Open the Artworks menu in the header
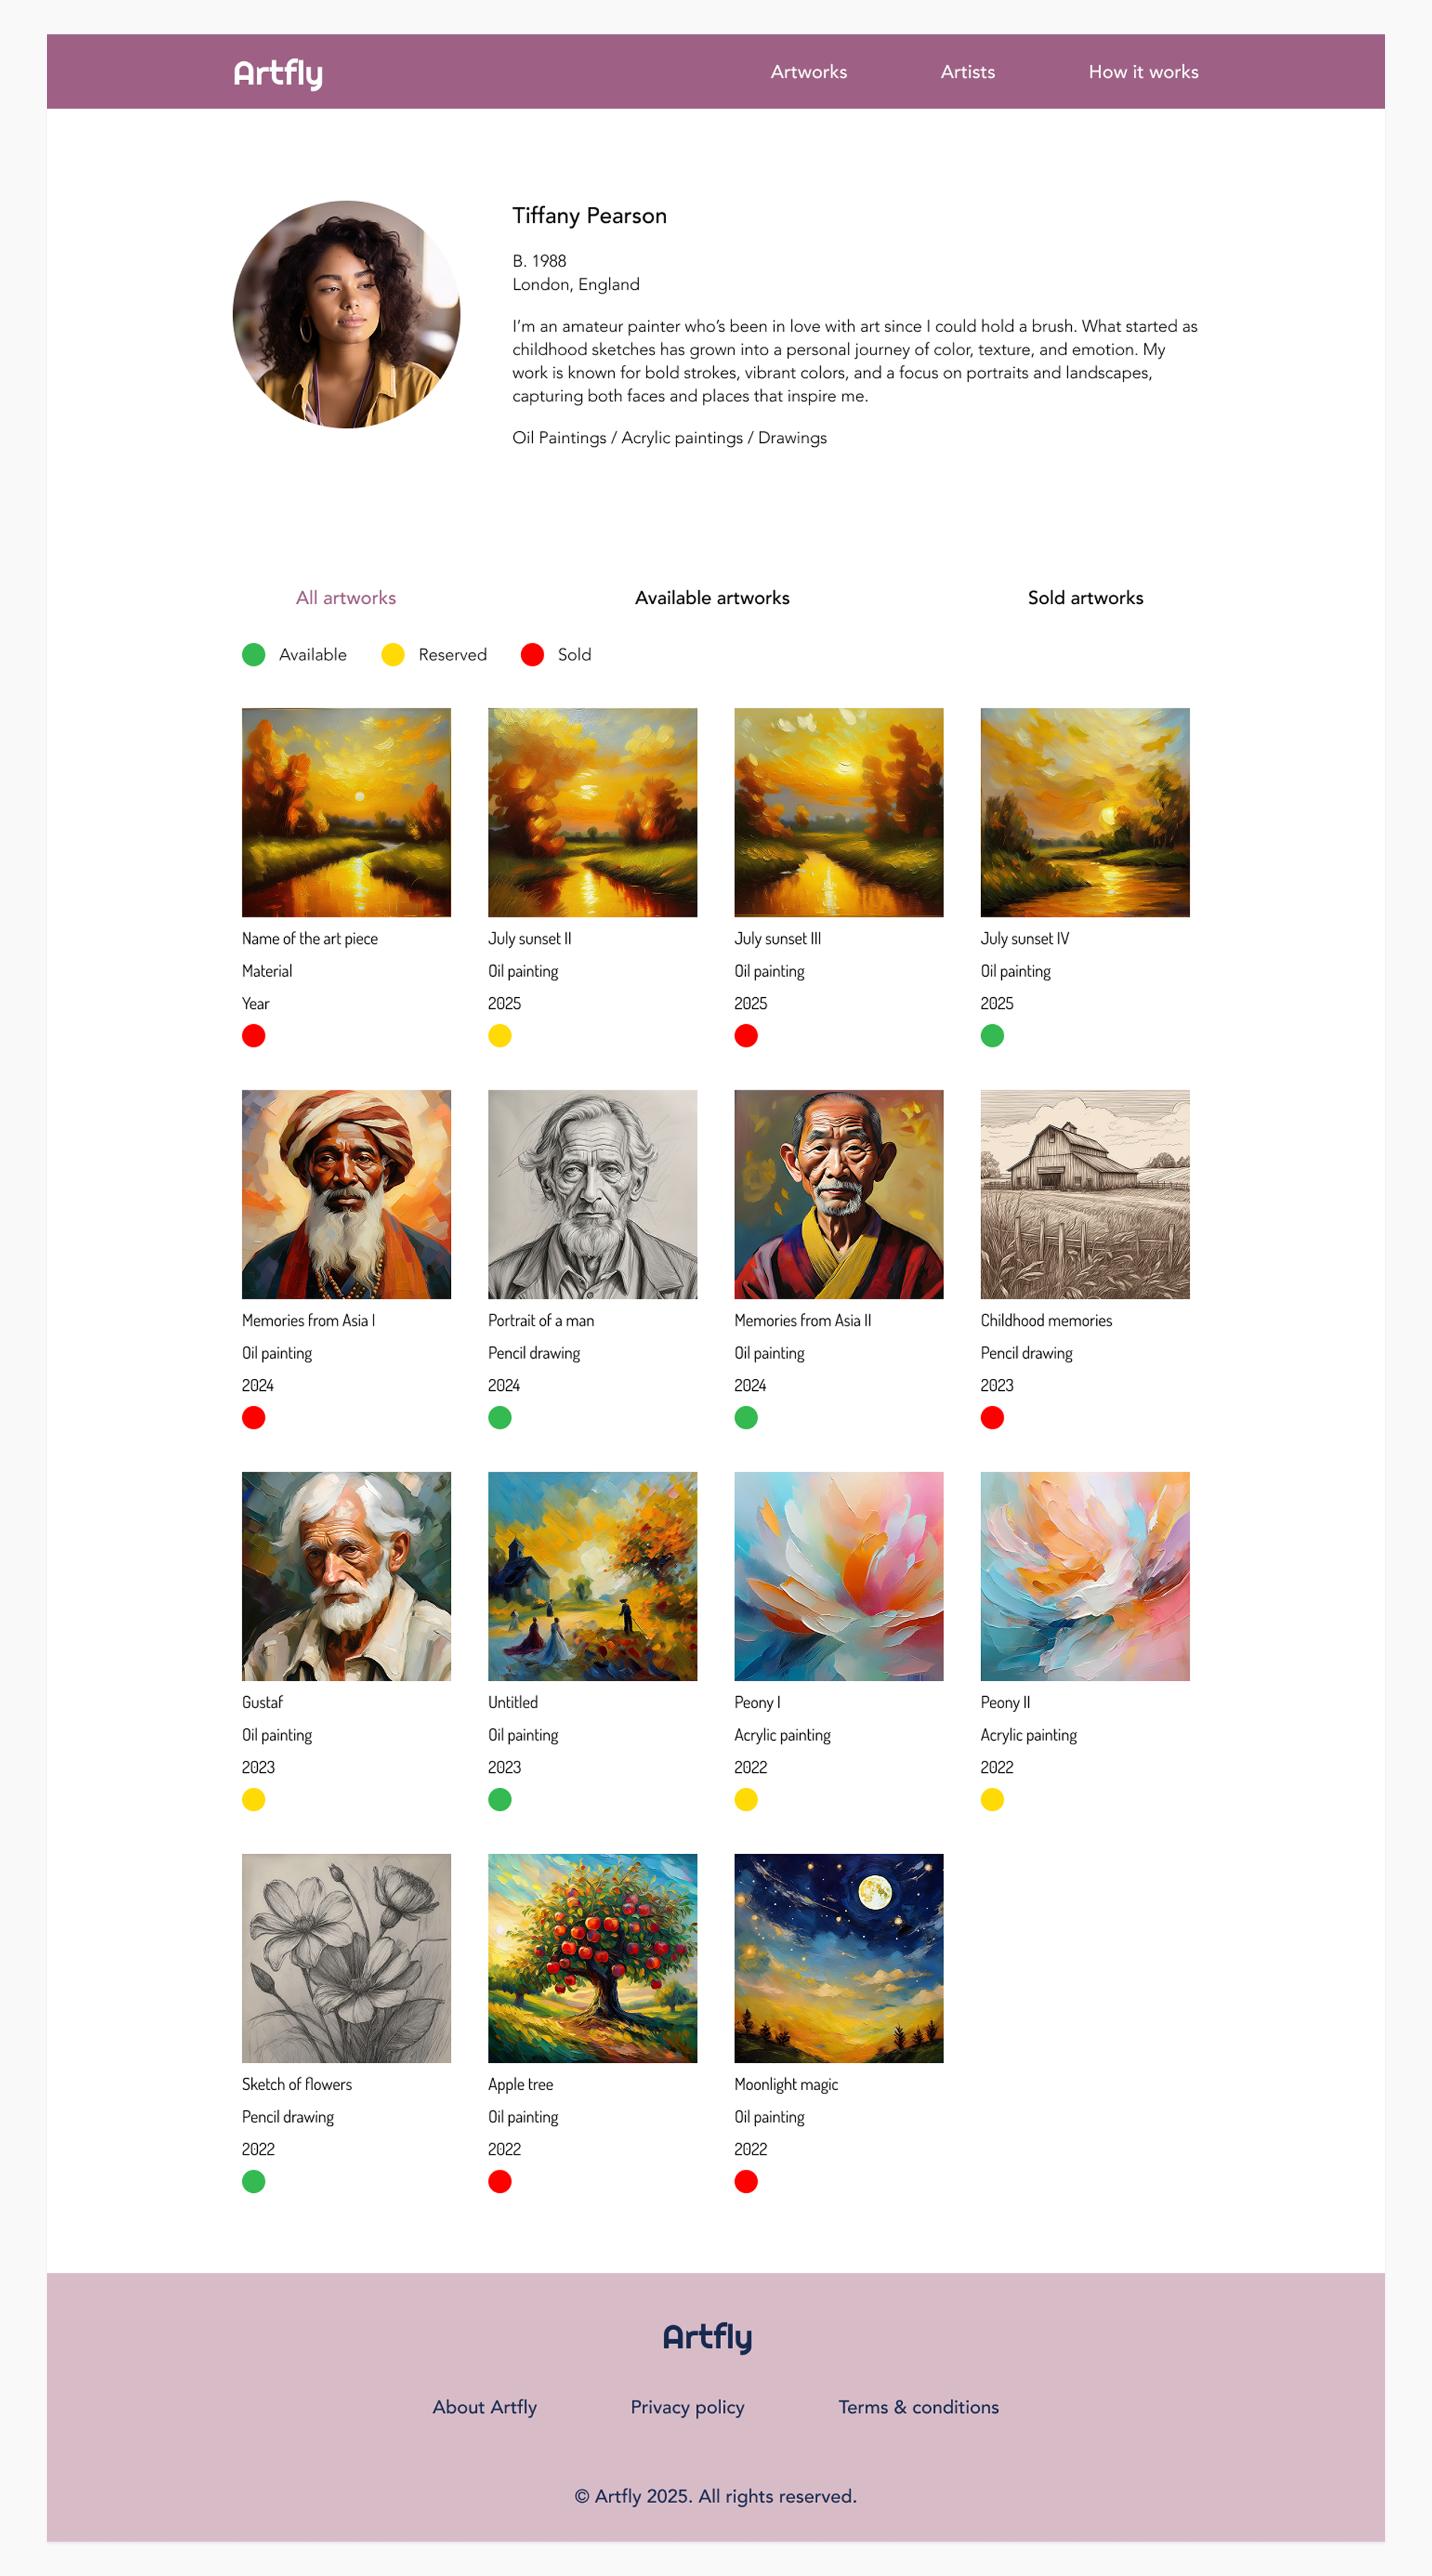 tap(809, 72)
